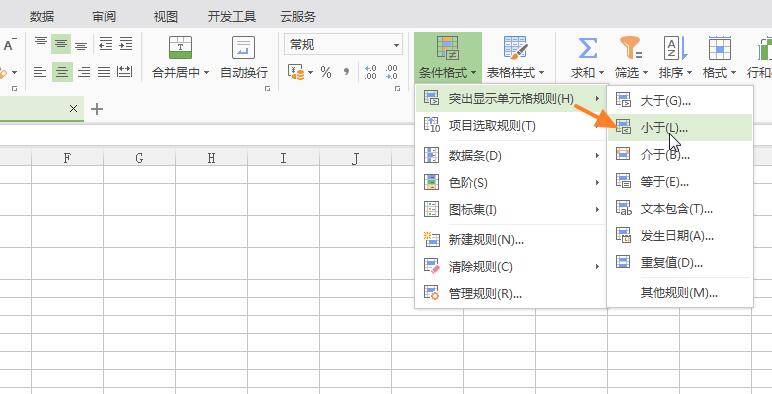Expand the 排序 dropdown
The image size is (772, 394).
tap(689, 73)
